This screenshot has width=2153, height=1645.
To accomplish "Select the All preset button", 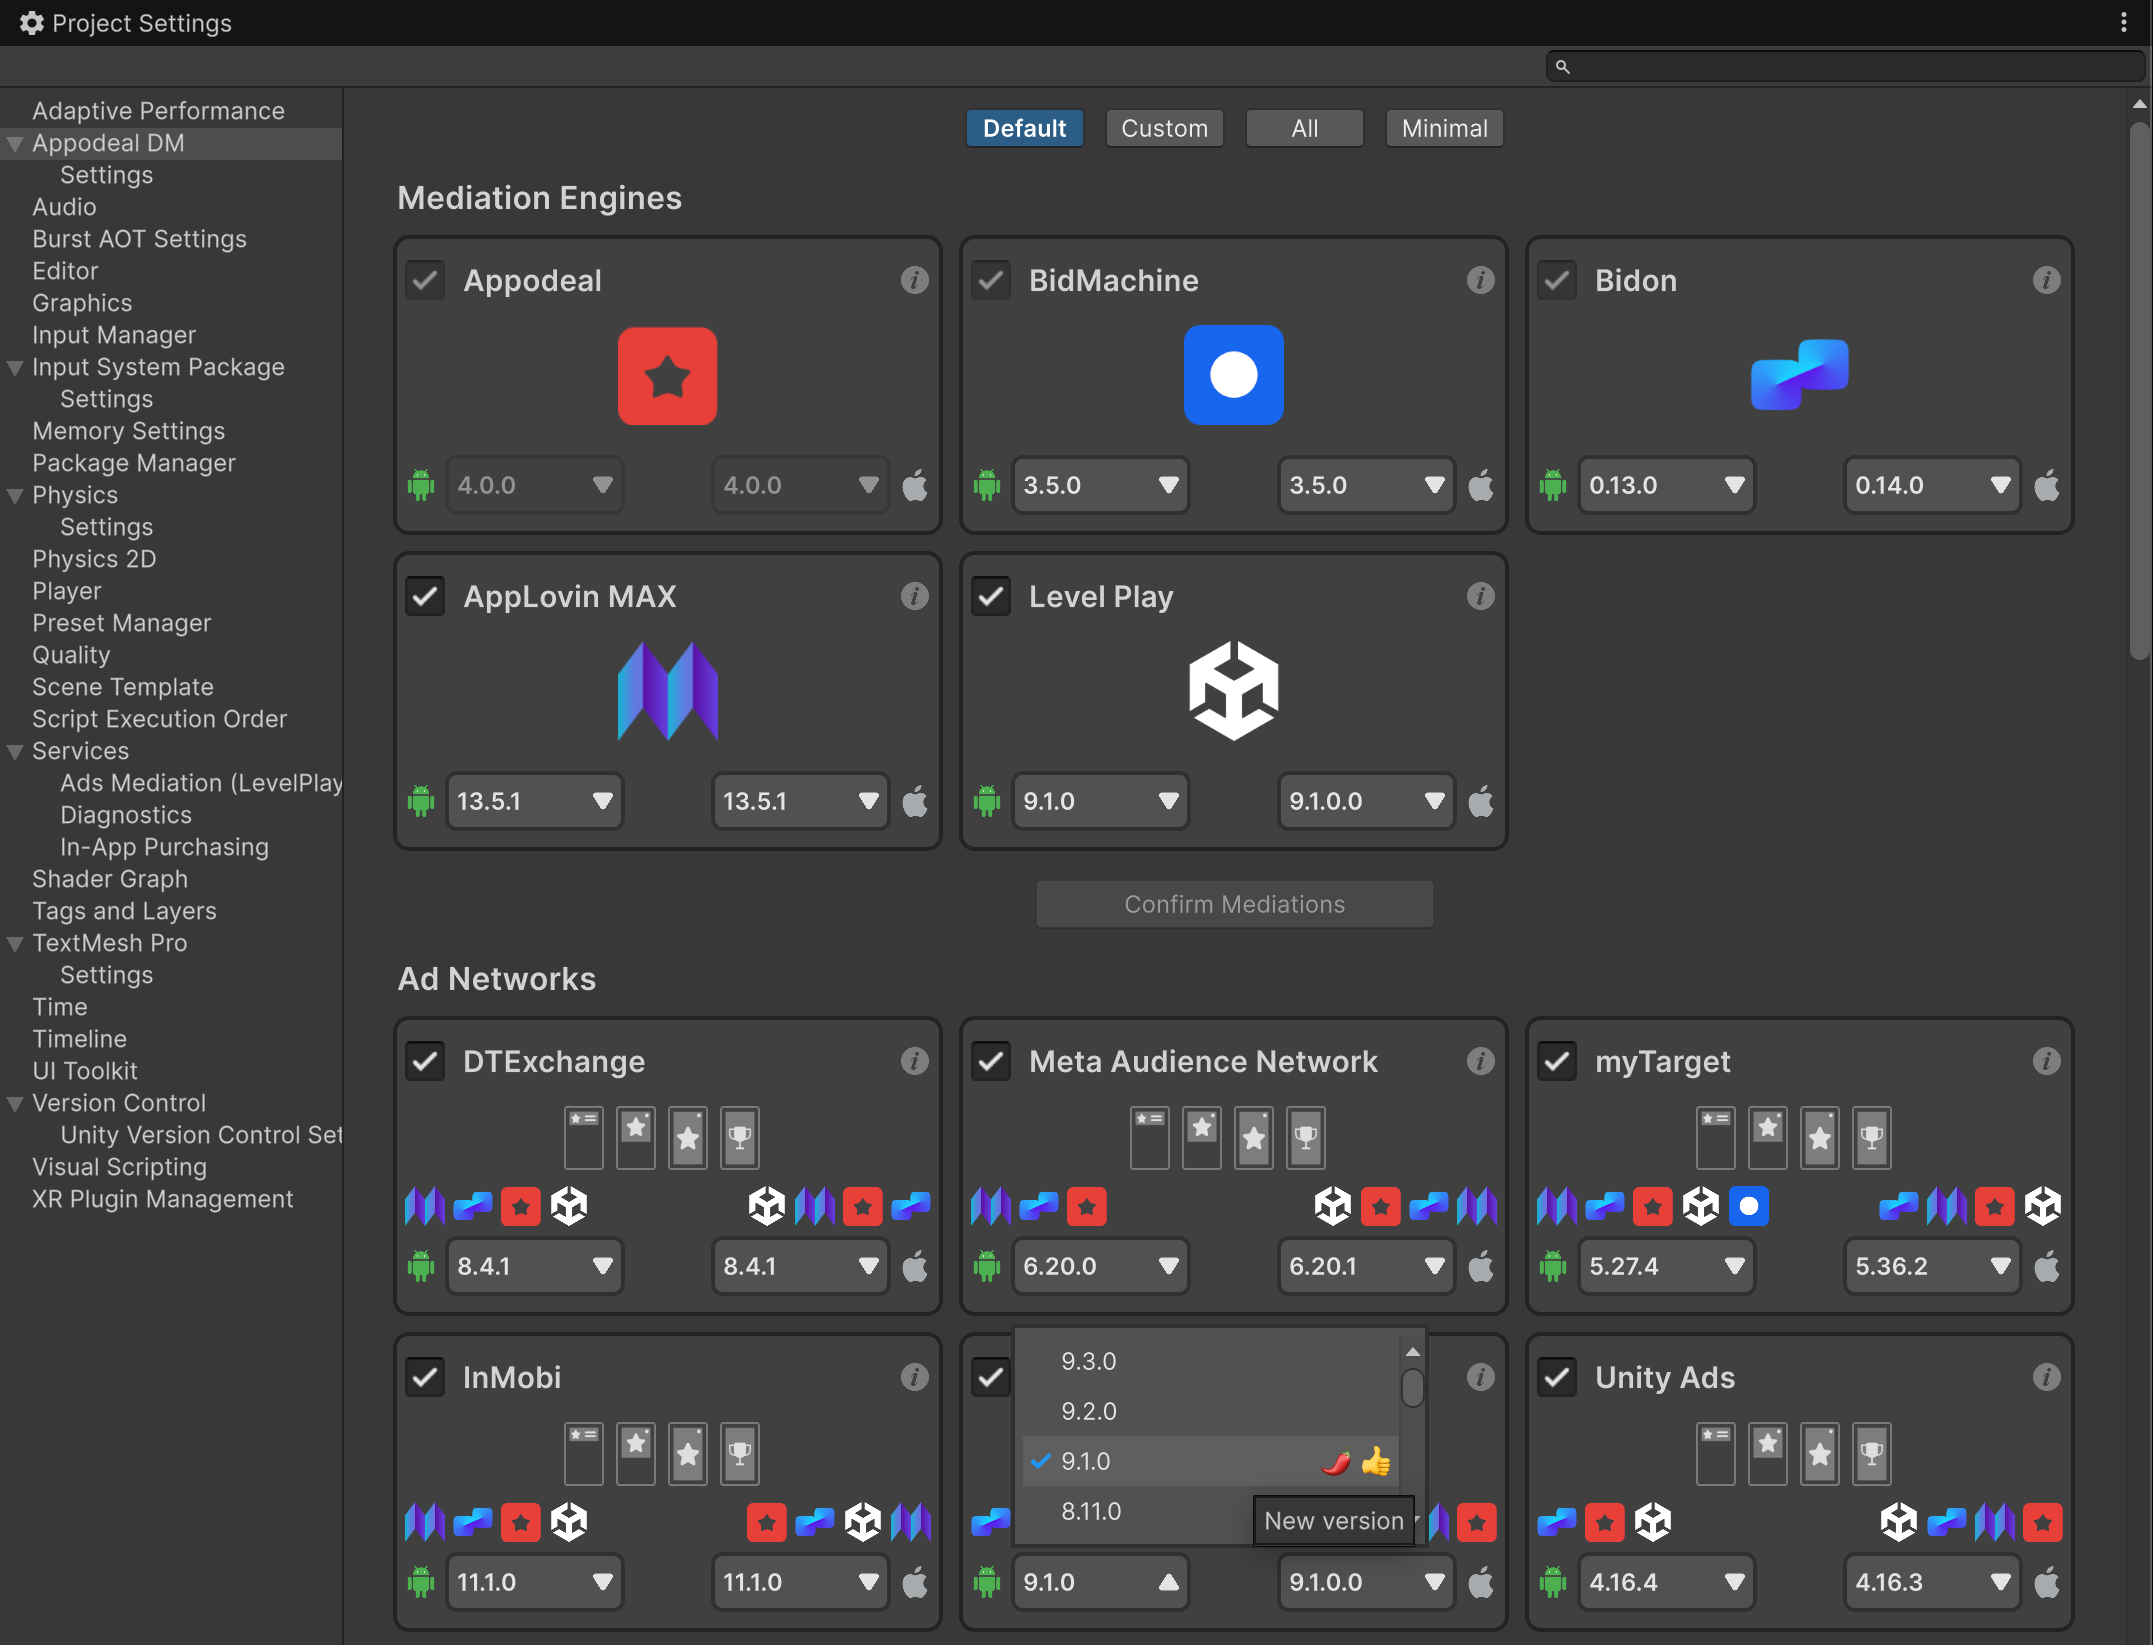I will (1304, 128).
